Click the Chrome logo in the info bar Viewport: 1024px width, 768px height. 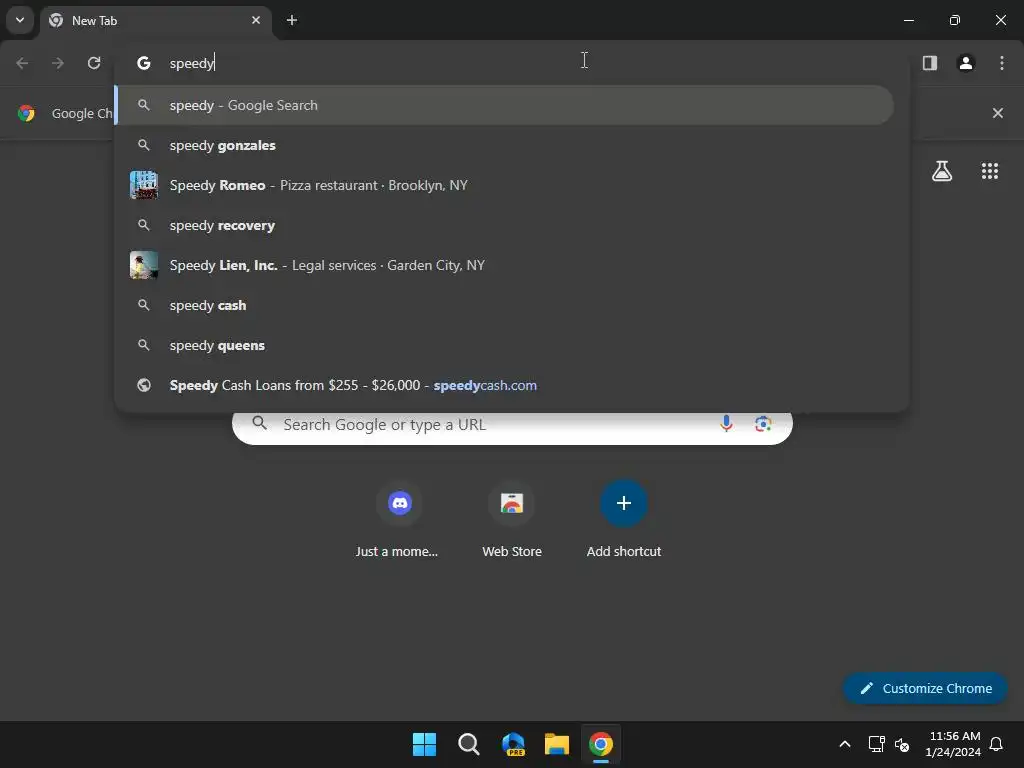pyautogui.click(x=26, y=113)
